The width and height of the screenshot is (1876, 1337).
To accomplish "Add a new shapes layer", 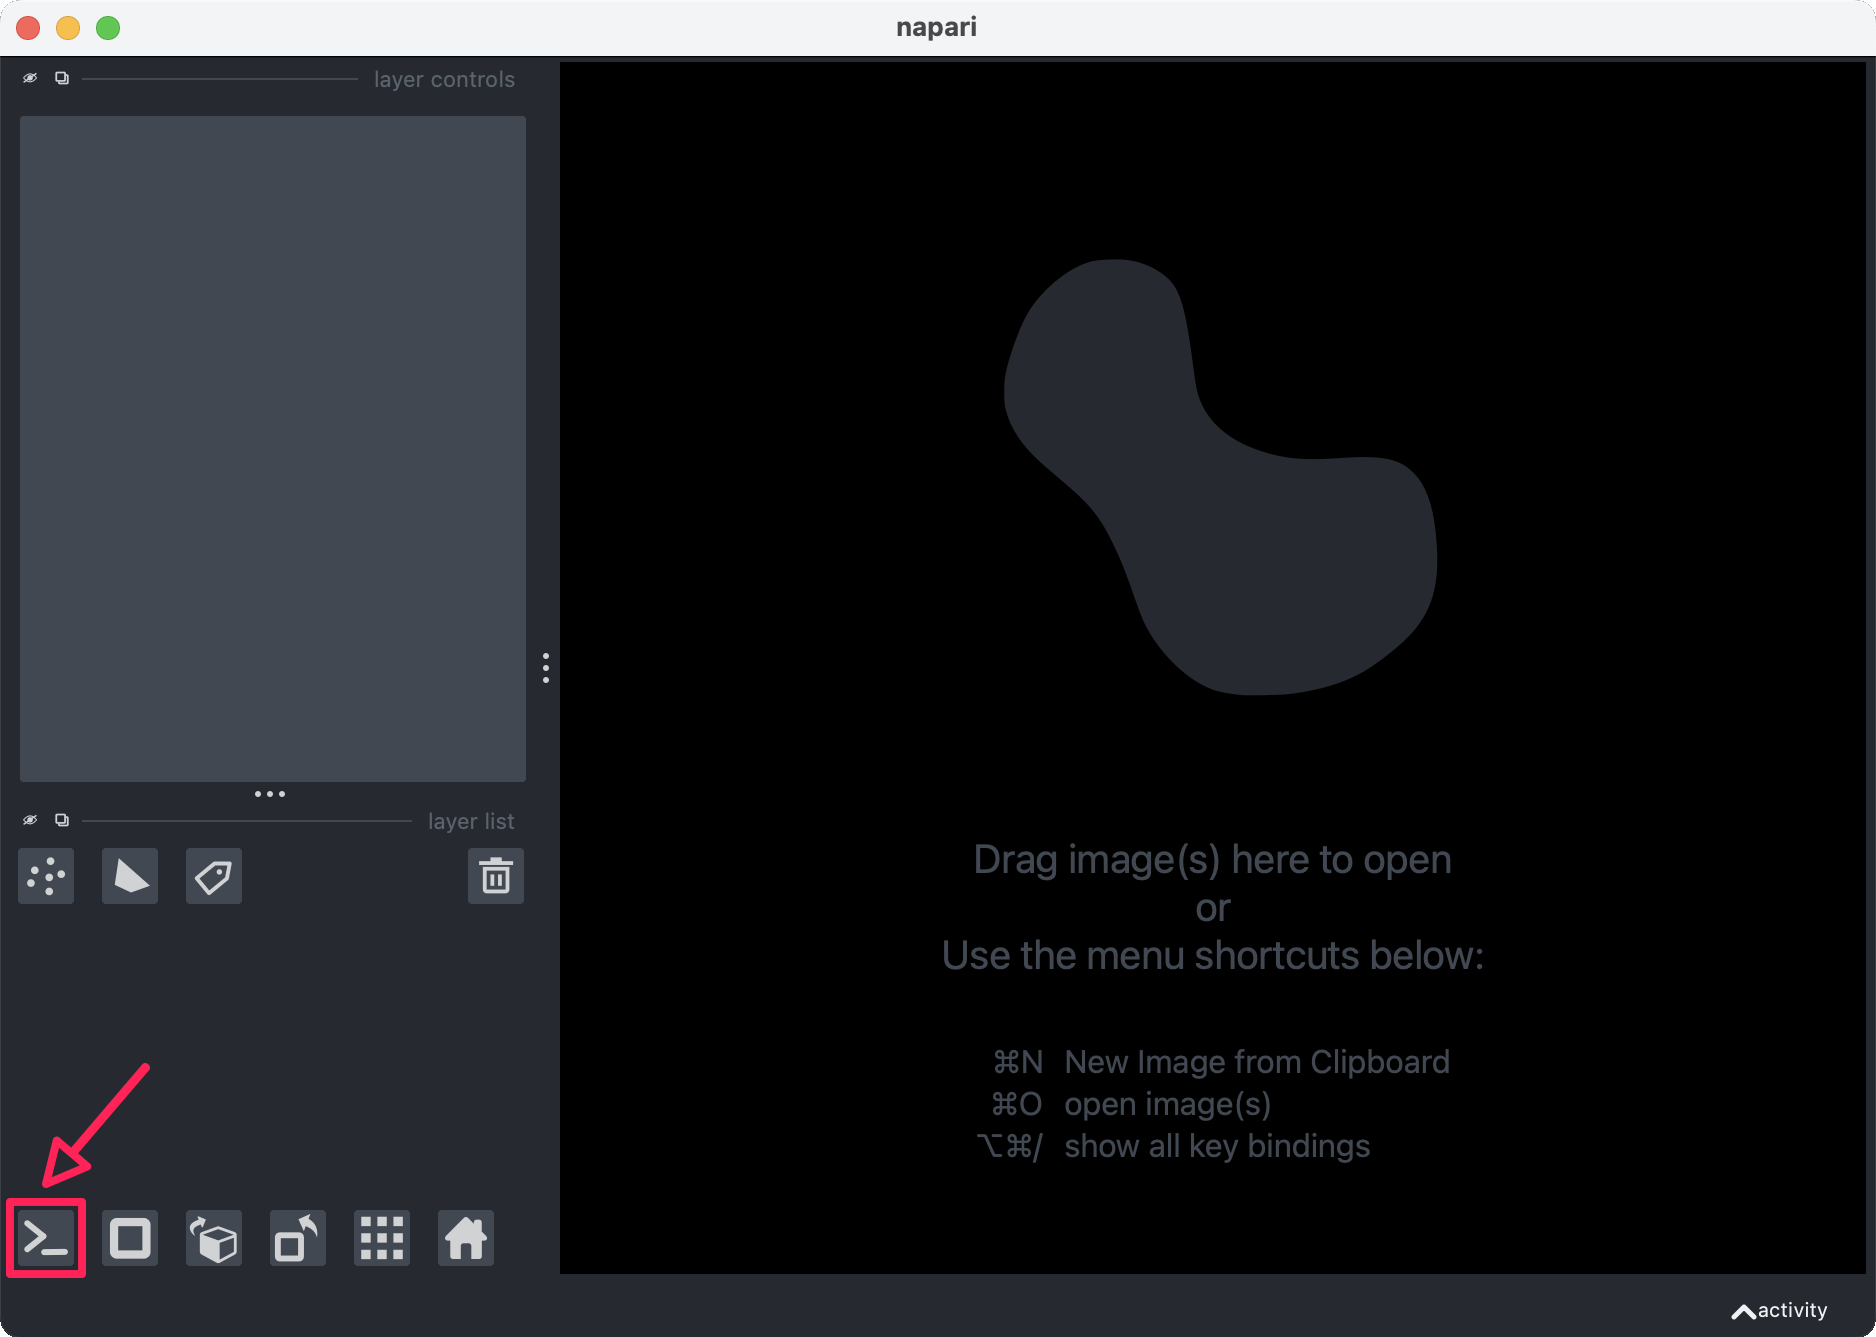I will click(130, 876).
